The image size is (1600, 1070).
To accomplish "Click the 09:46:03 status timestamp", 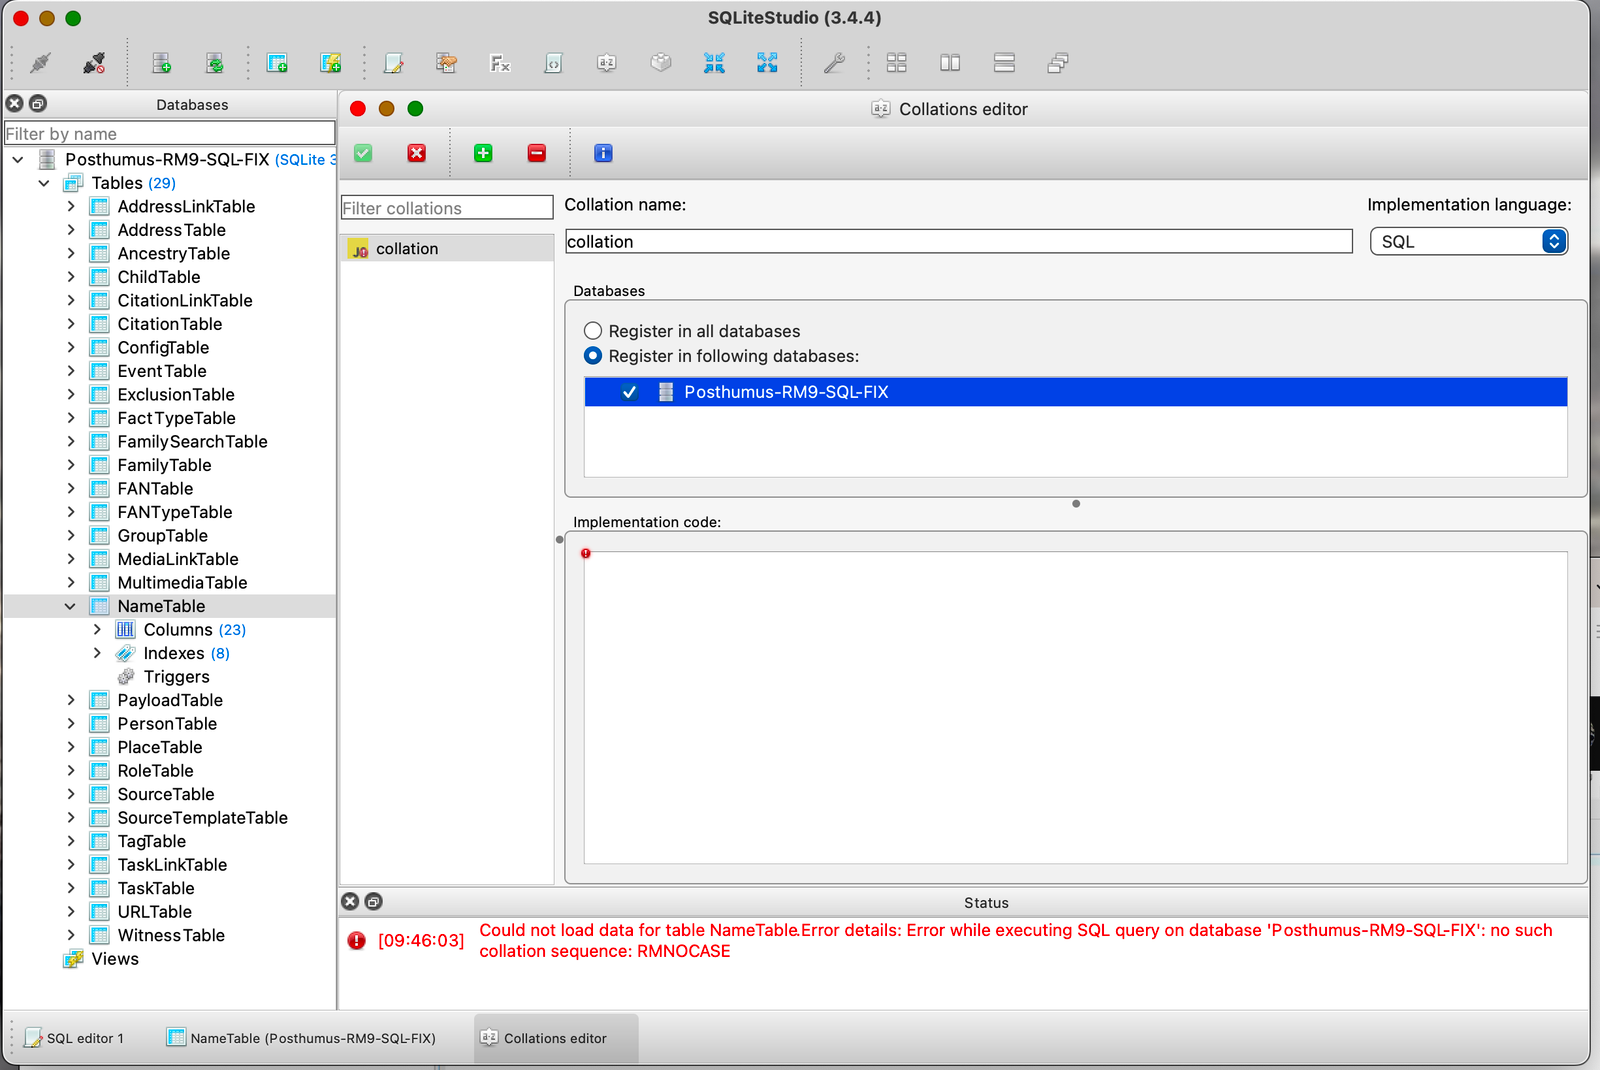I will coord(421,940).
